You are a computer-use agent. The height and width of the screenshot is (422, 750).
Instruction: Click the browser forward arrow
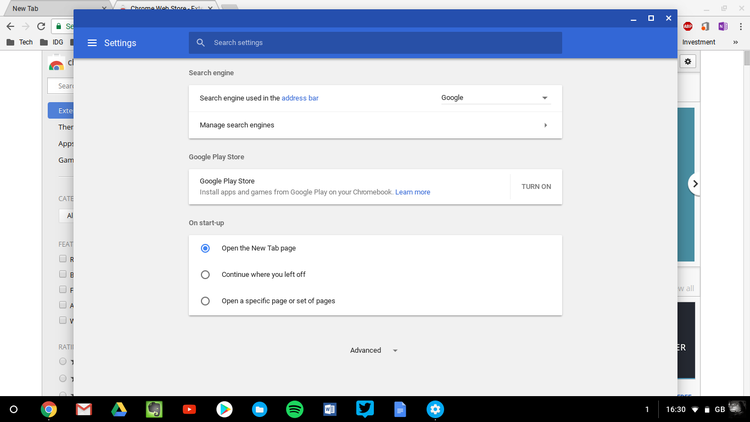point(26,26)
